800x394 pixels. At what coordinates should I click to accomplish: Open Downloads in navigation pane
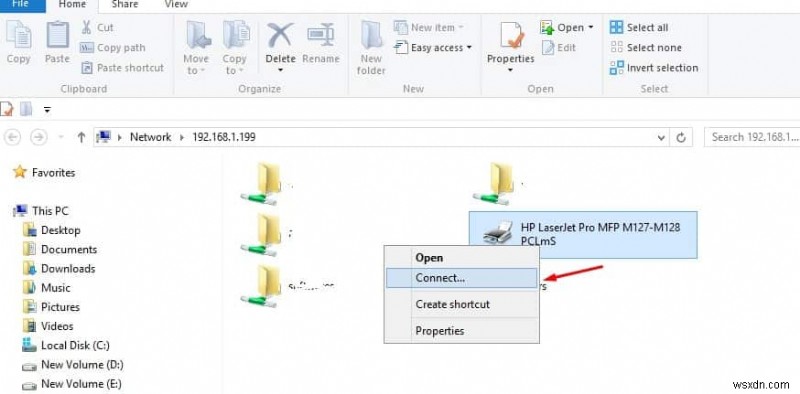(59, 268)
